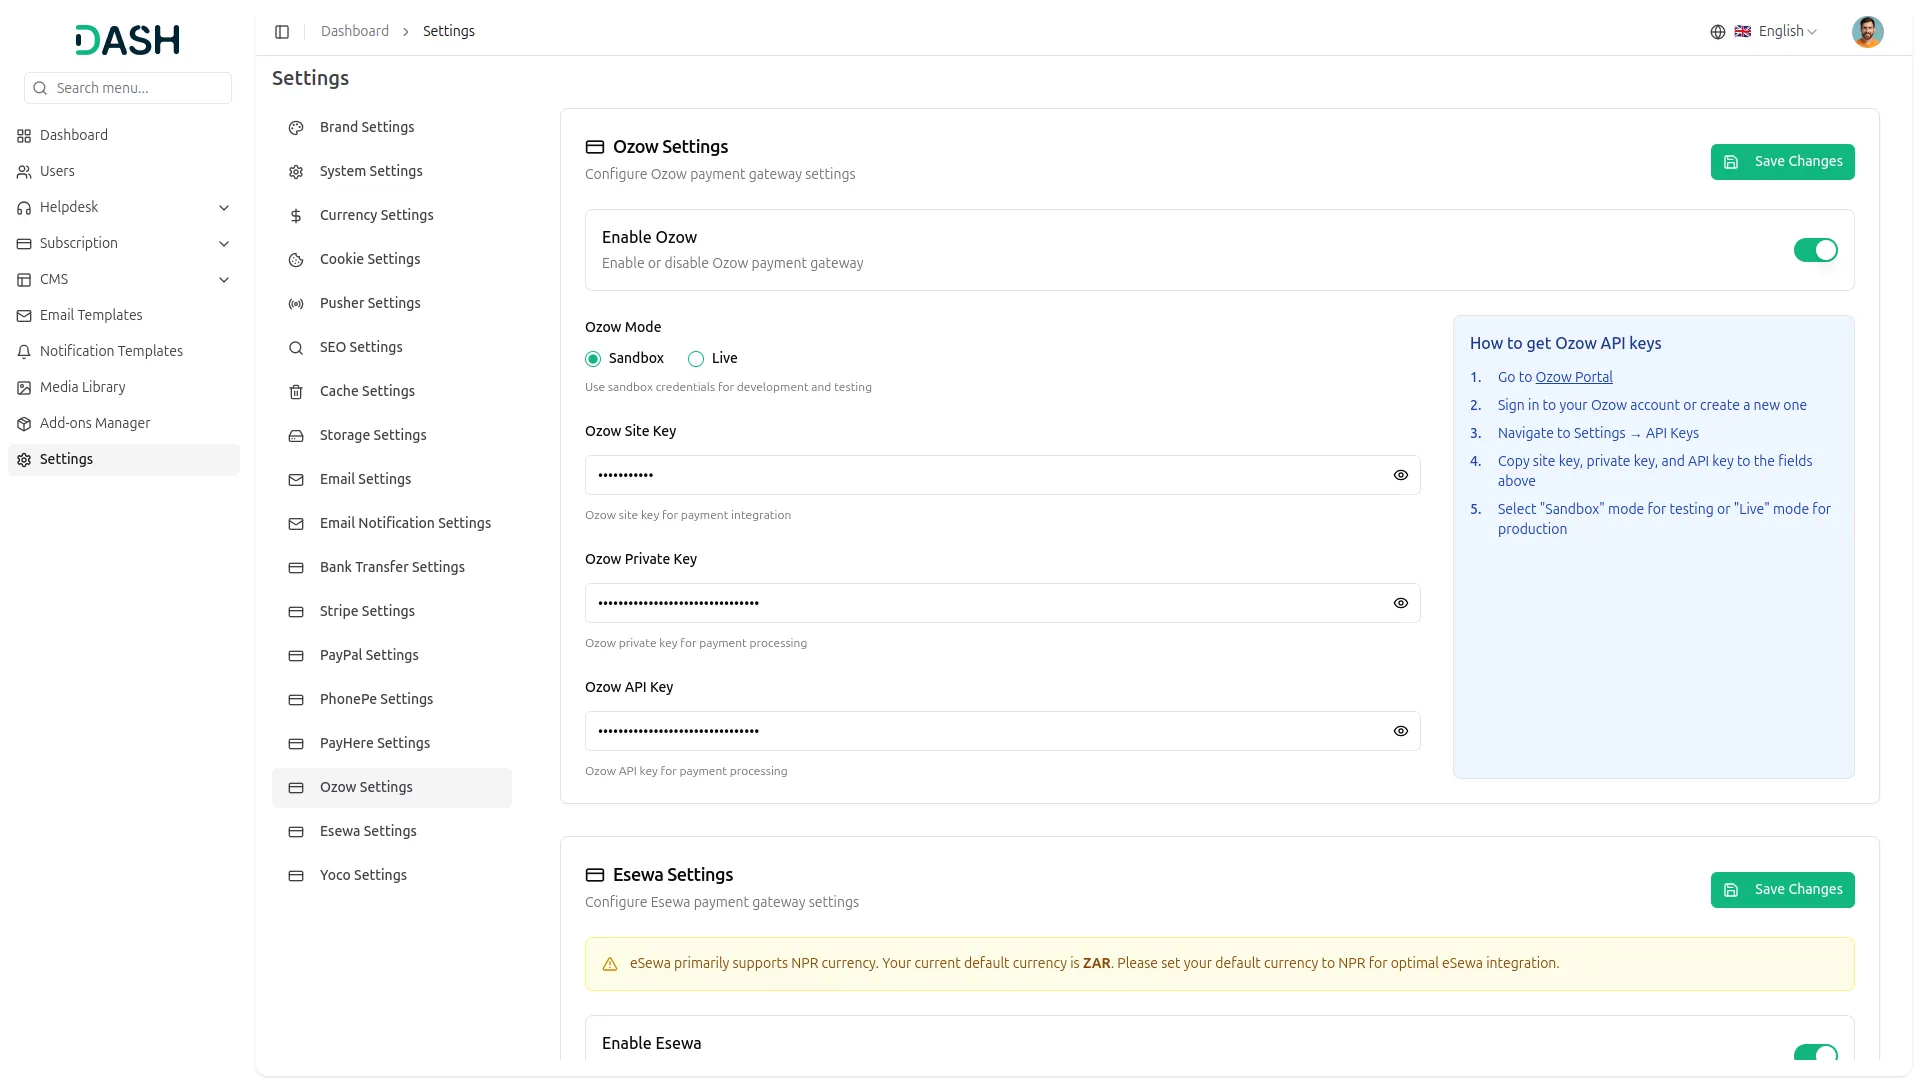The image size is (1920, 1080).
Task: Click the "Ozow Mode" label
Action: point(623,327)
